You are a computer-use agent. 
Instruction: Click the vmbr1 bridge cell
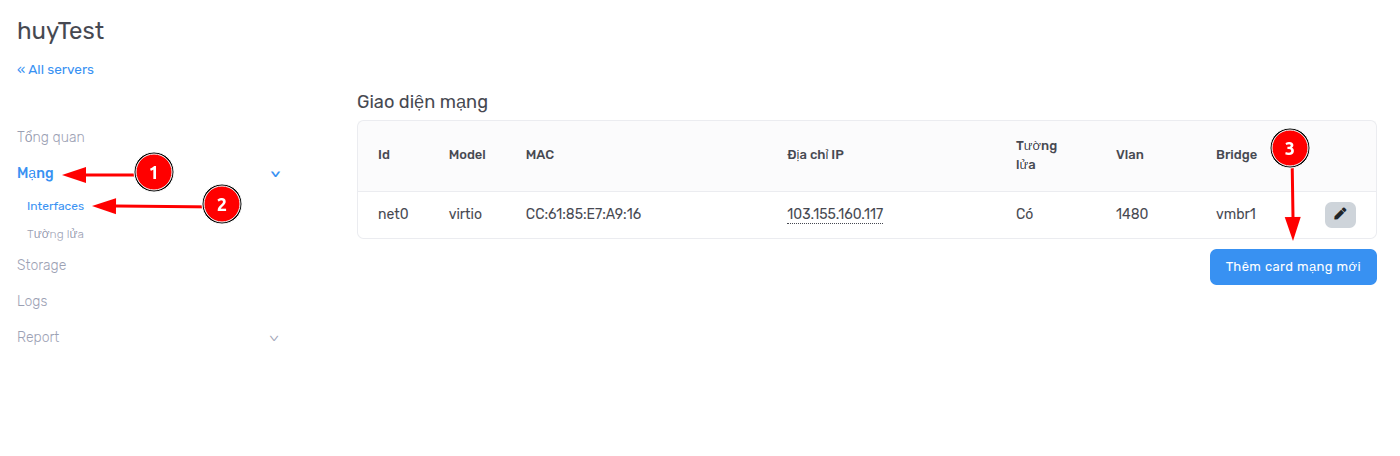pyautogui.click(x=1236, y=214)
